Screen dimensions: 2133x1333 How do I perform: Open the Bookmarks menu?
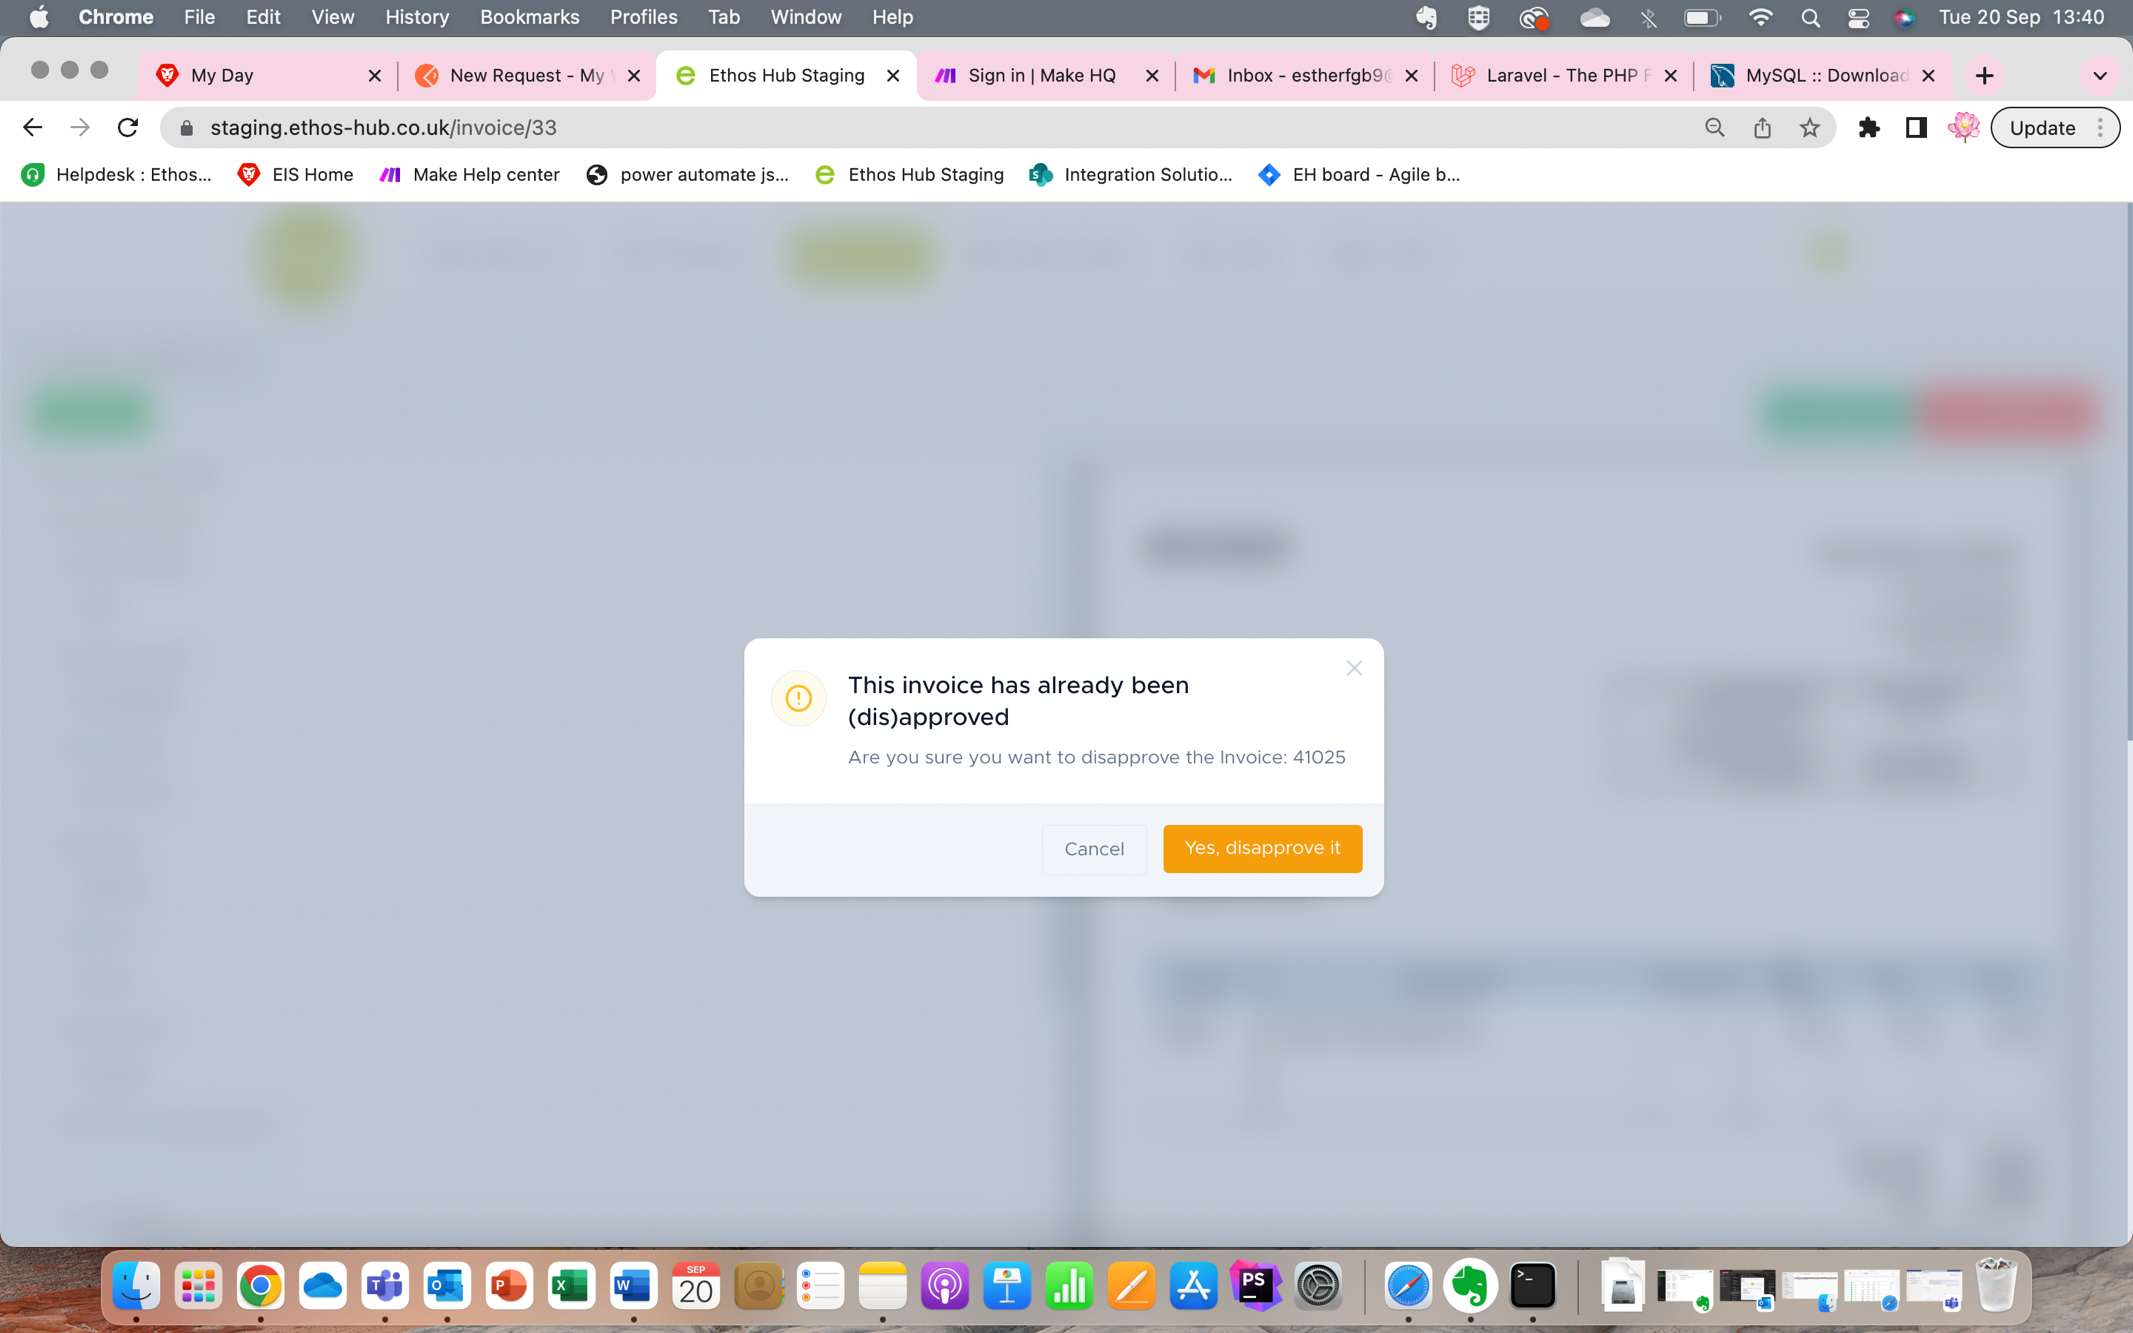point(529,17)
